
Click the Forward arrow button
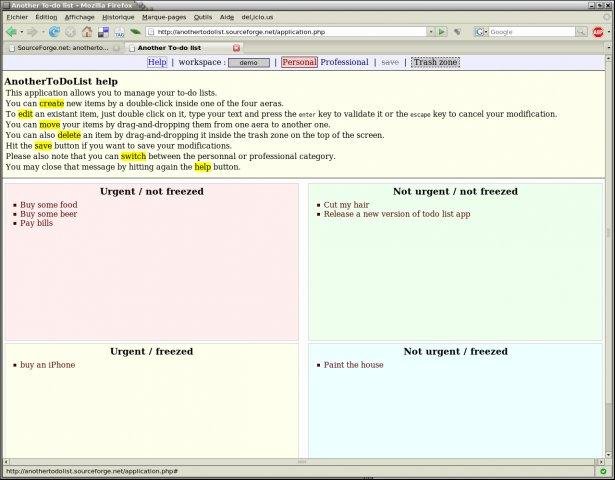pyautogui.click(x=32, y=32)
